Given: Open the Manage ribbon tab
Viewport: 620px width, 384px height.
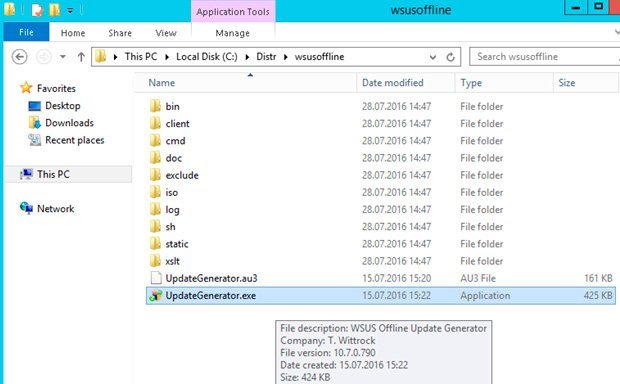Looking at the screenshot, I should pos(232,33).
